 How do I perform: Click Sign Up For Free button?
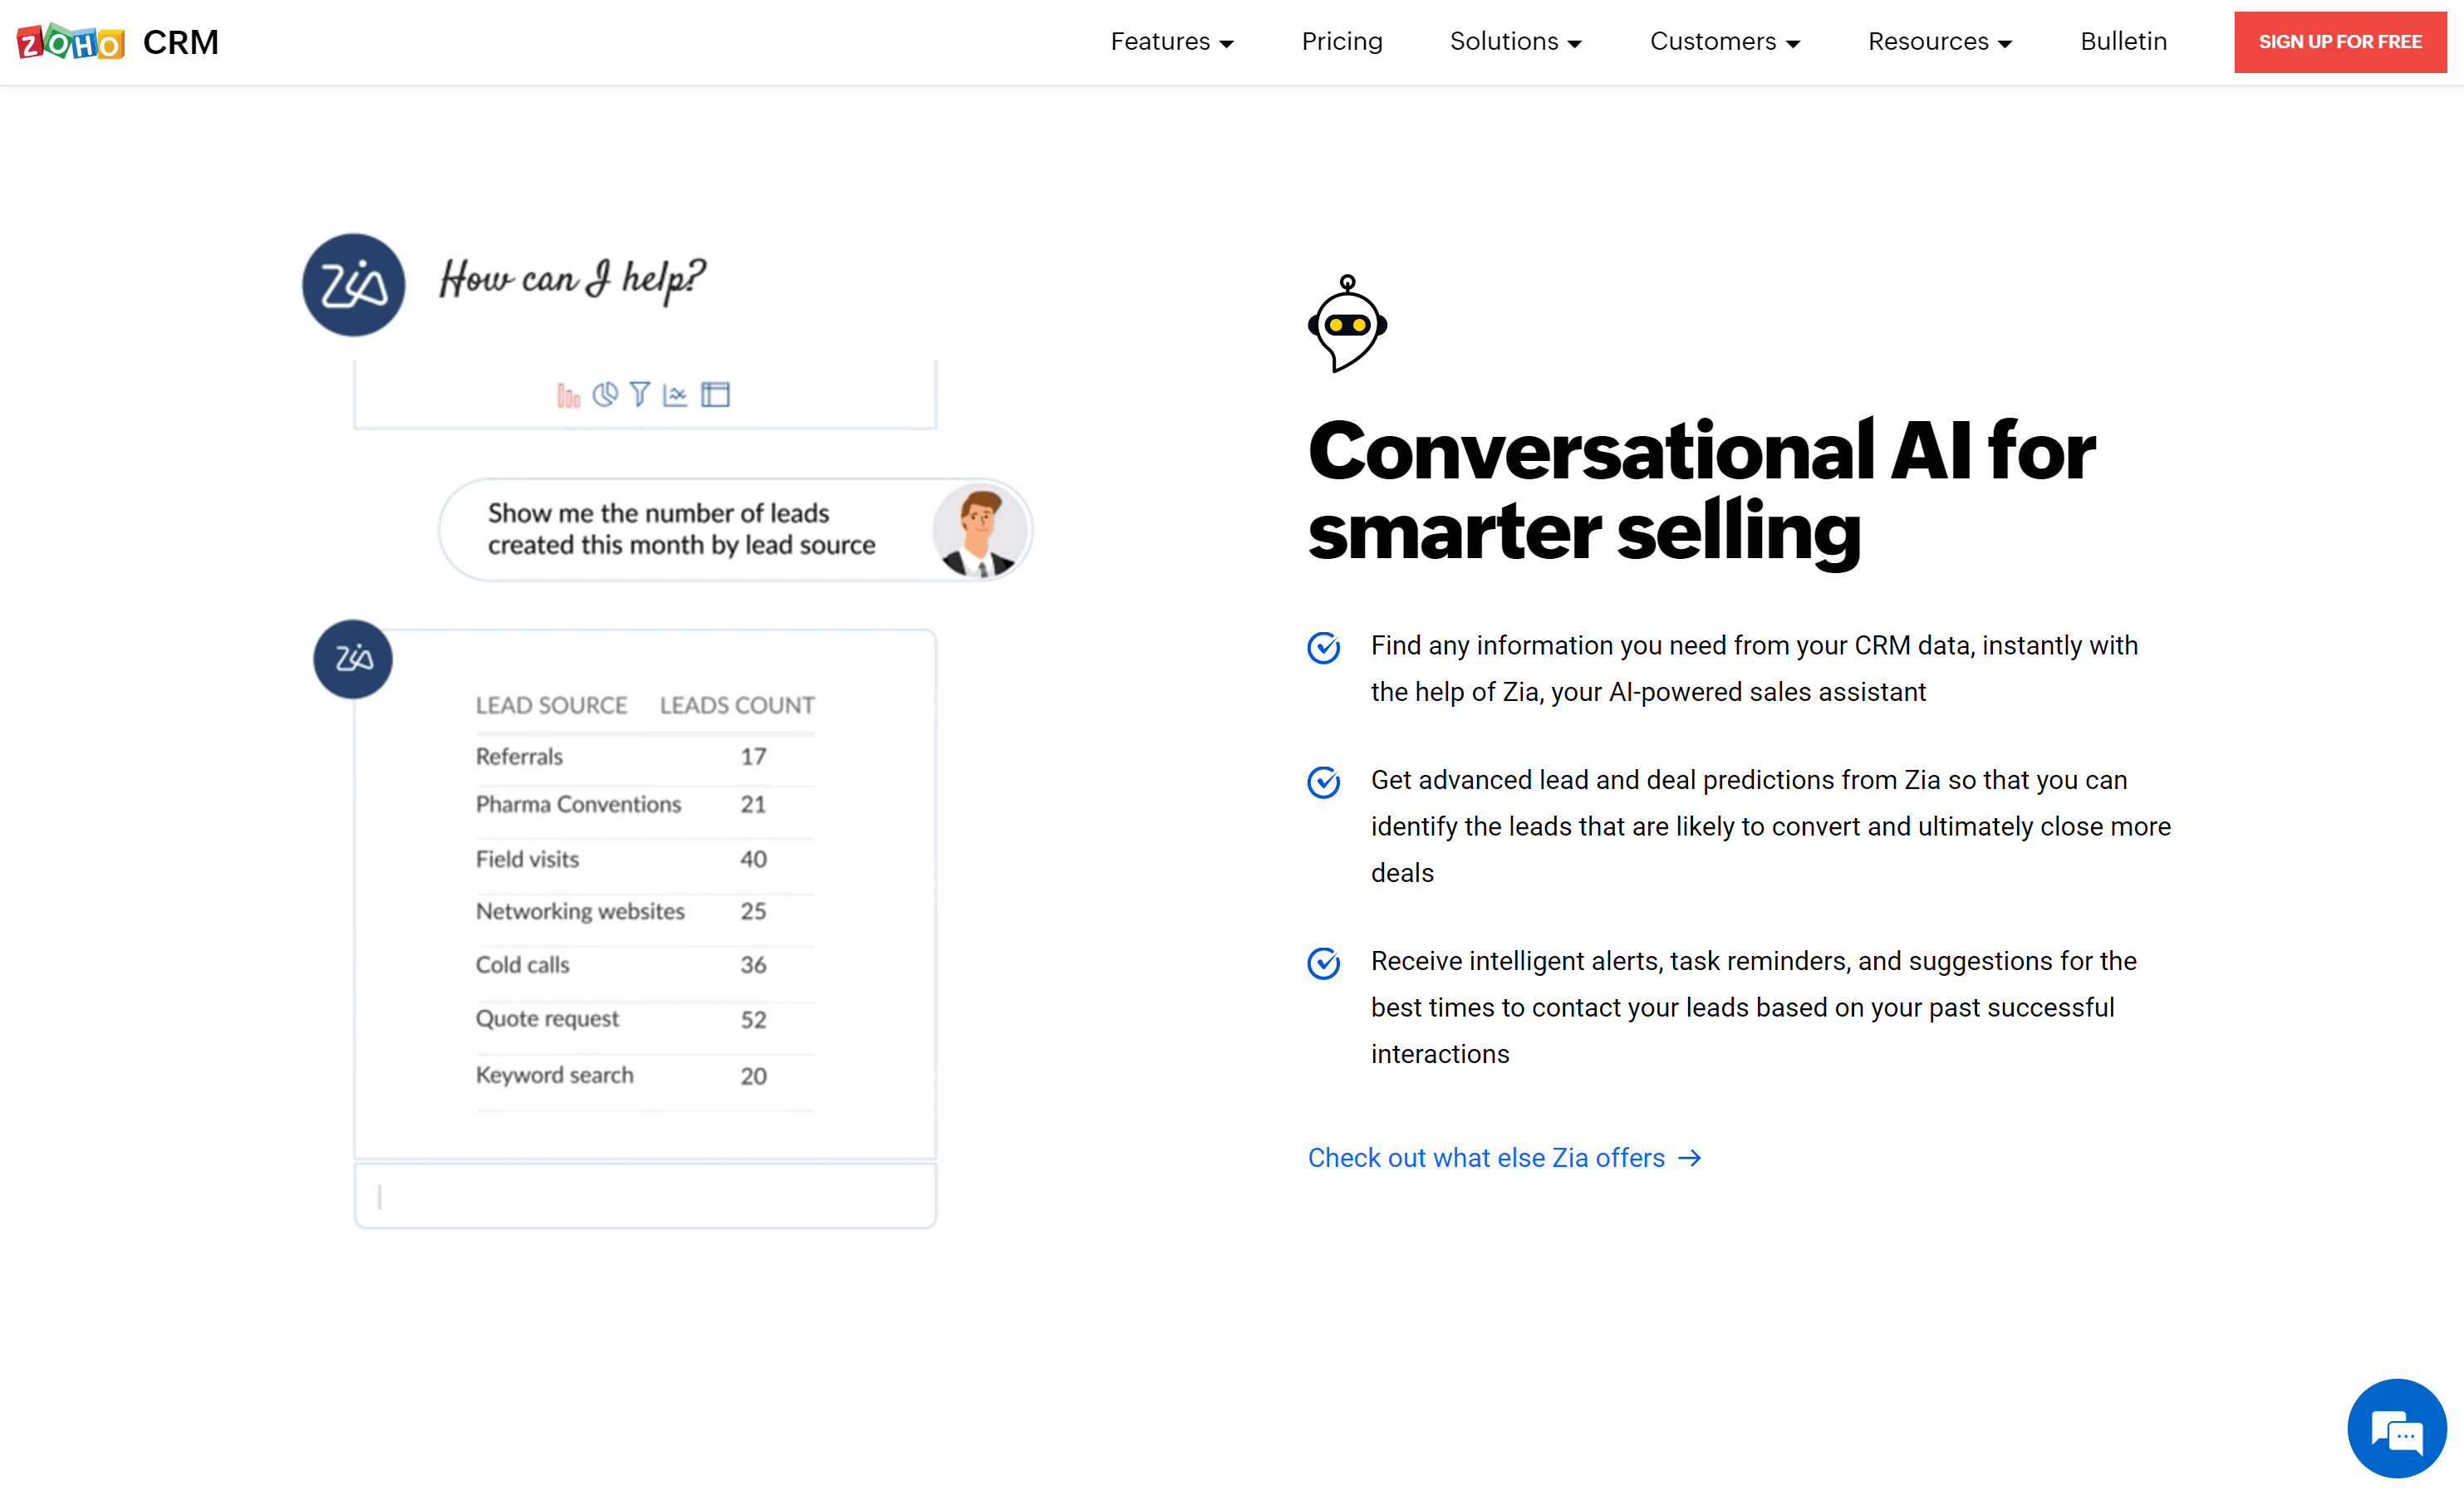pos(2340,42)
